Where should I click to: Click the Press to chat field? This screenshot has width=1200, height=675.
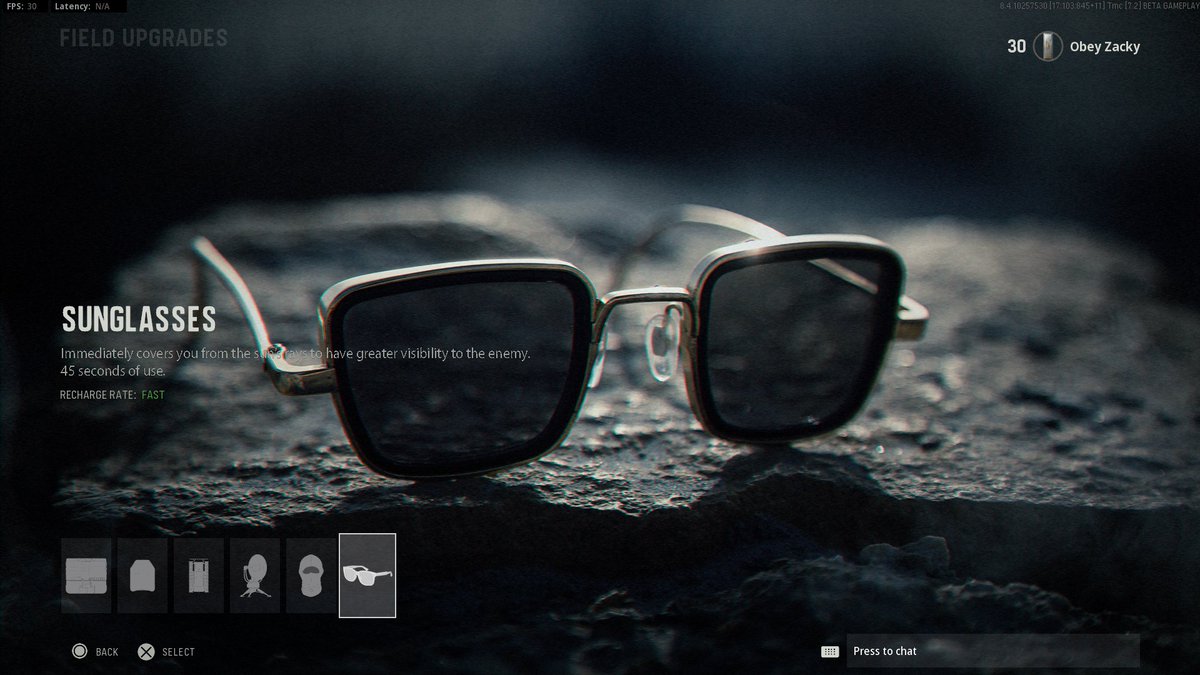pos(993,651)
